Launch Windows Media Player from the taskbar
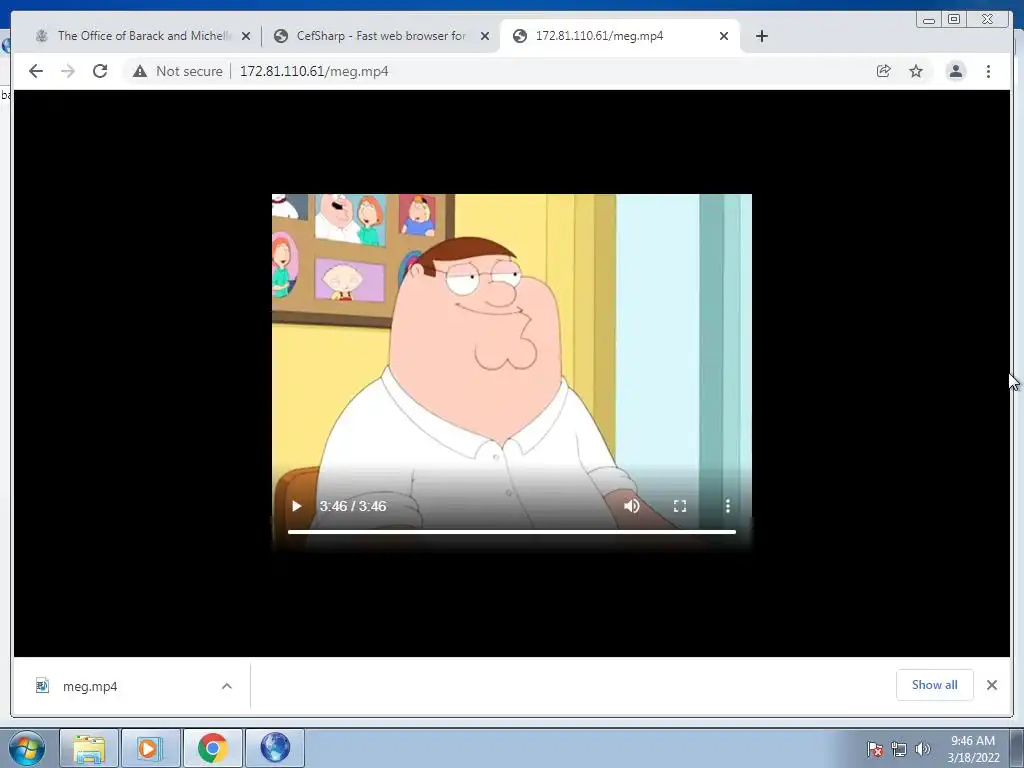 (x=150, y=748)
